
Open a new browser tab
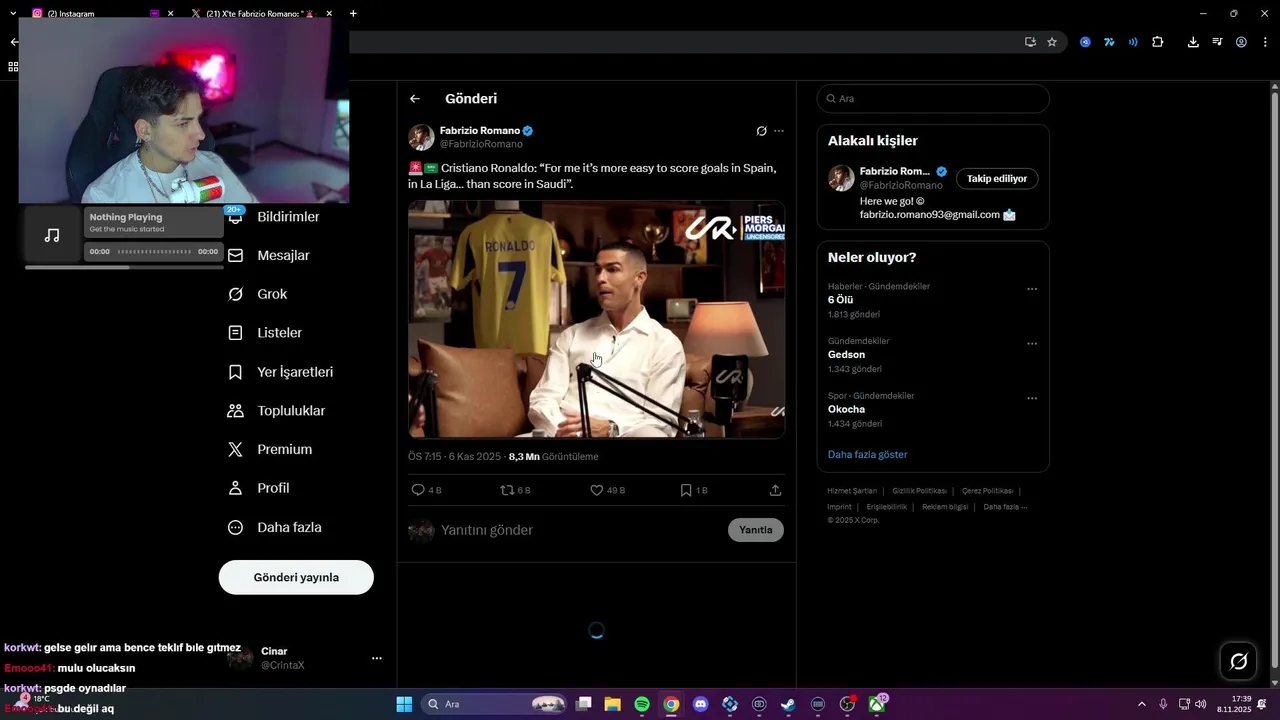tap(353, 14)
